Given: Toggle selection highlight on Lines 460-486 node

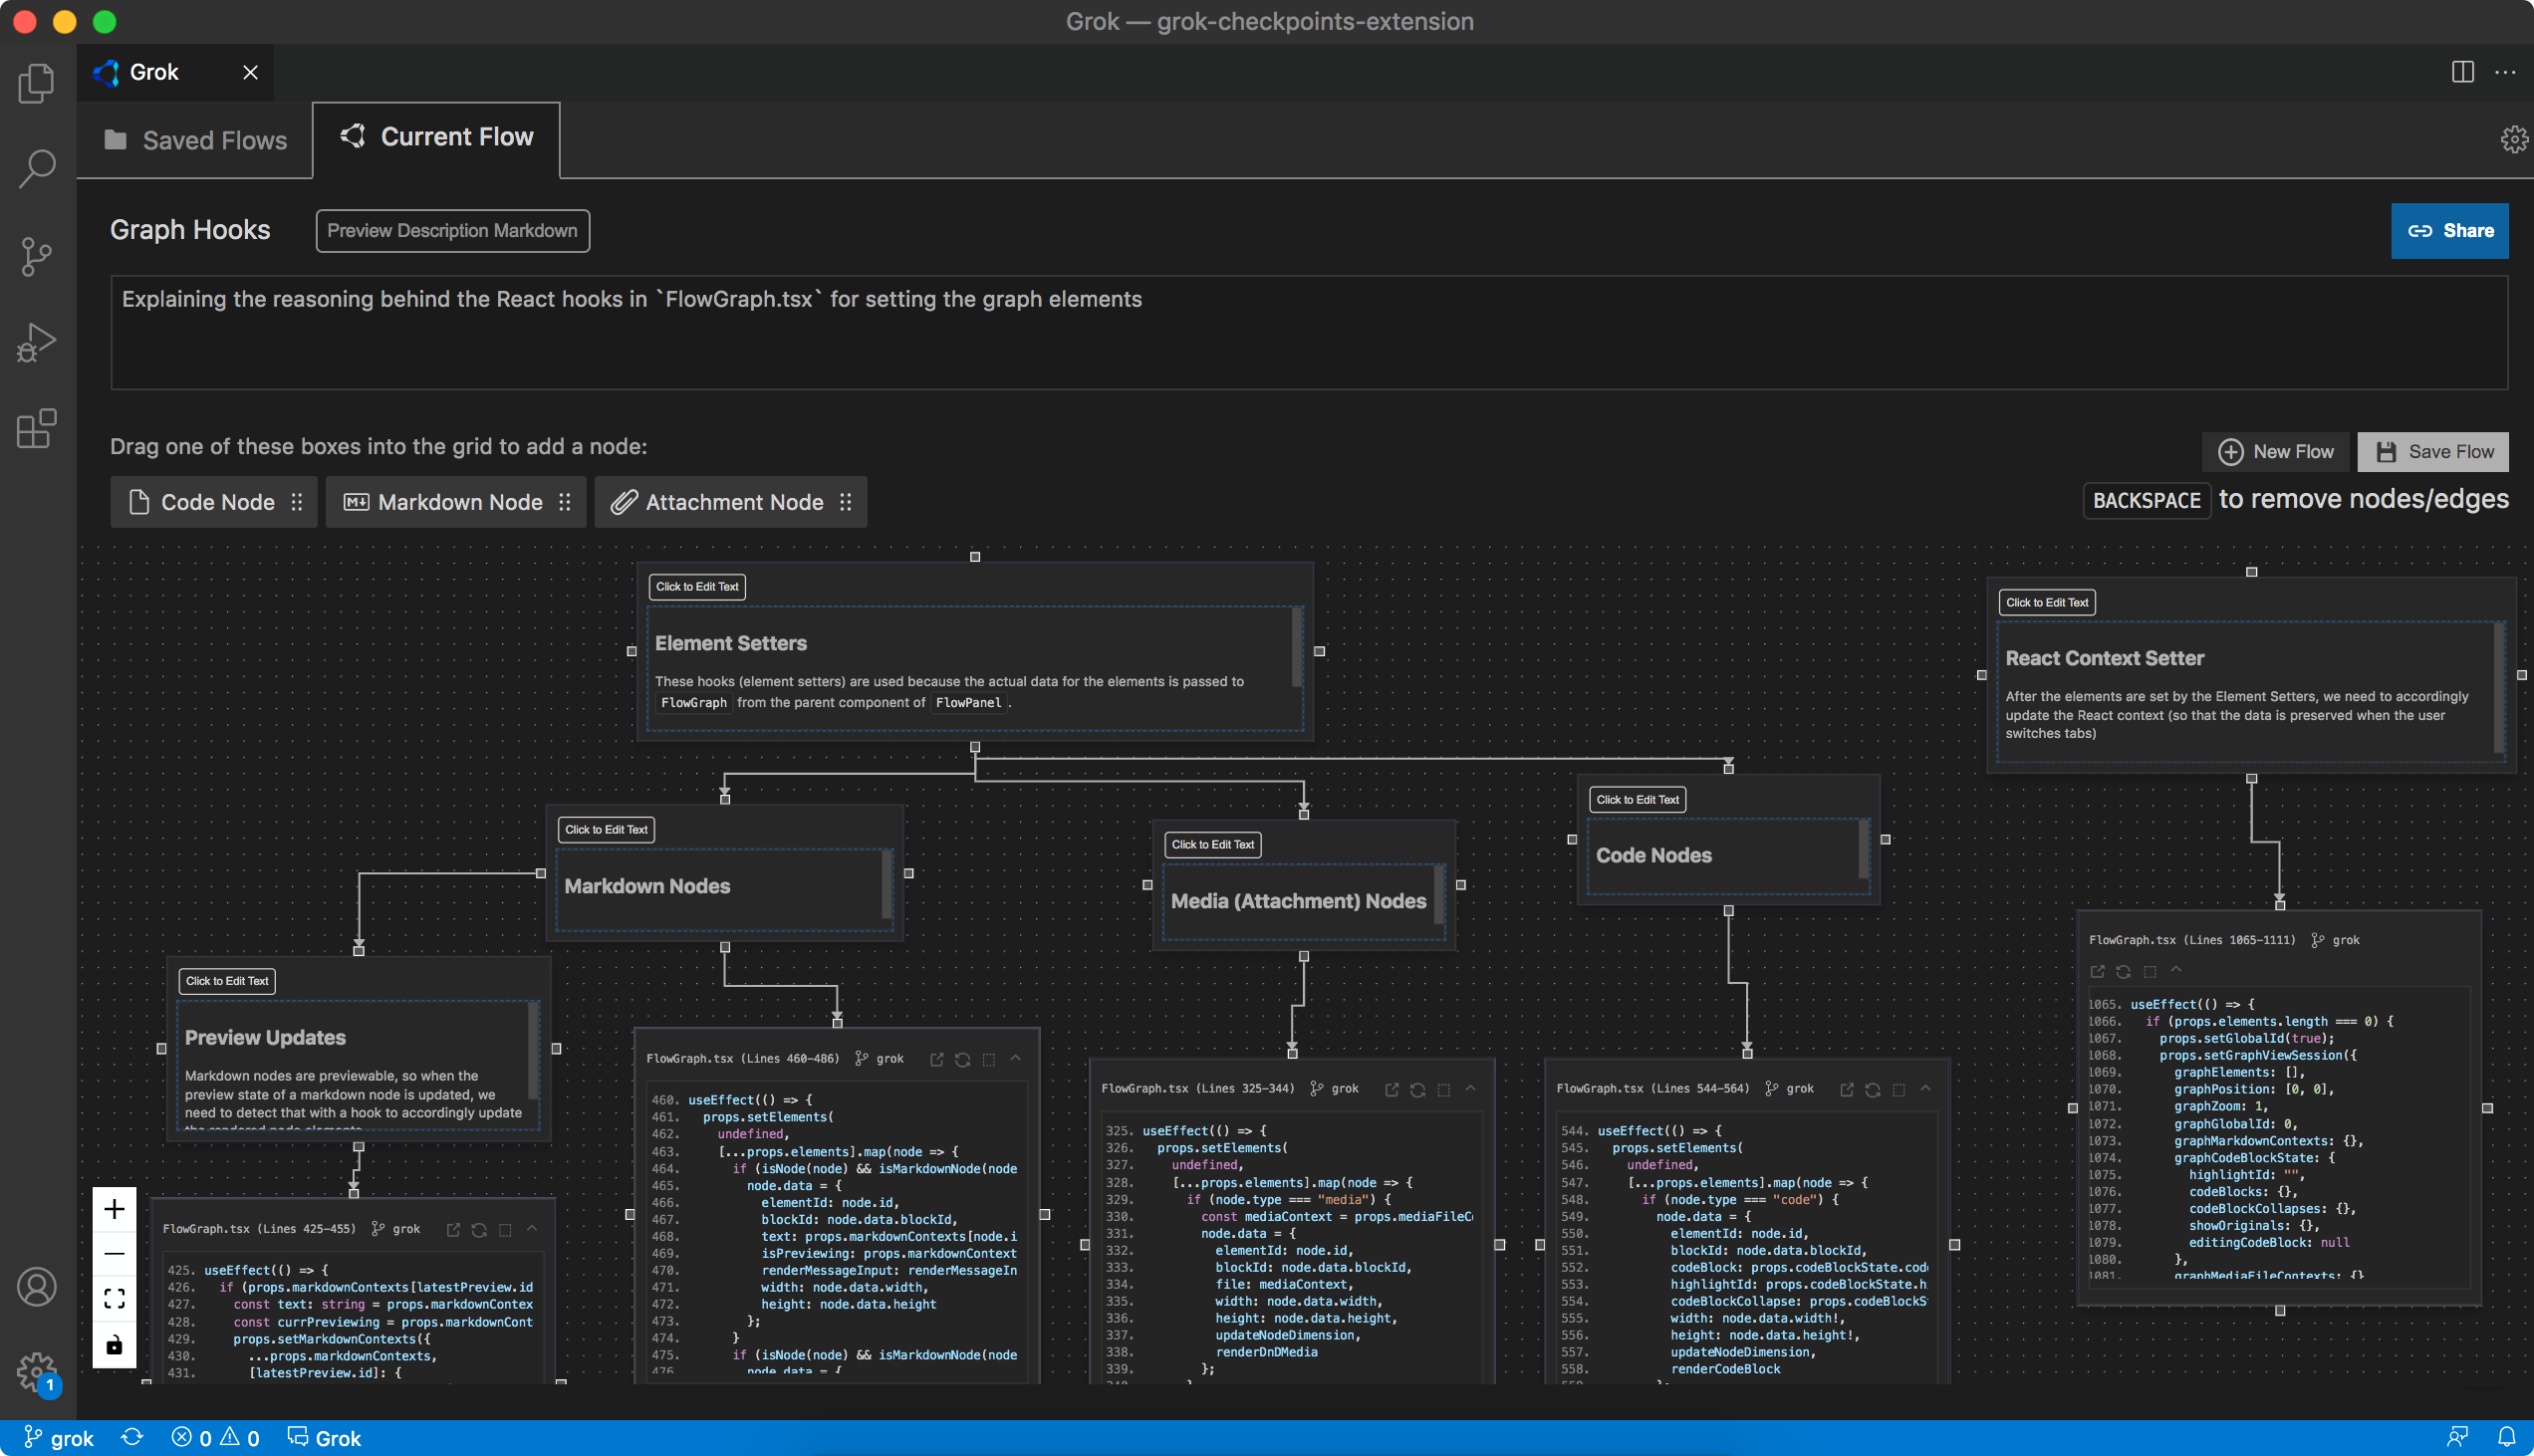Looking at the screenshot, I should (989, 1059).
